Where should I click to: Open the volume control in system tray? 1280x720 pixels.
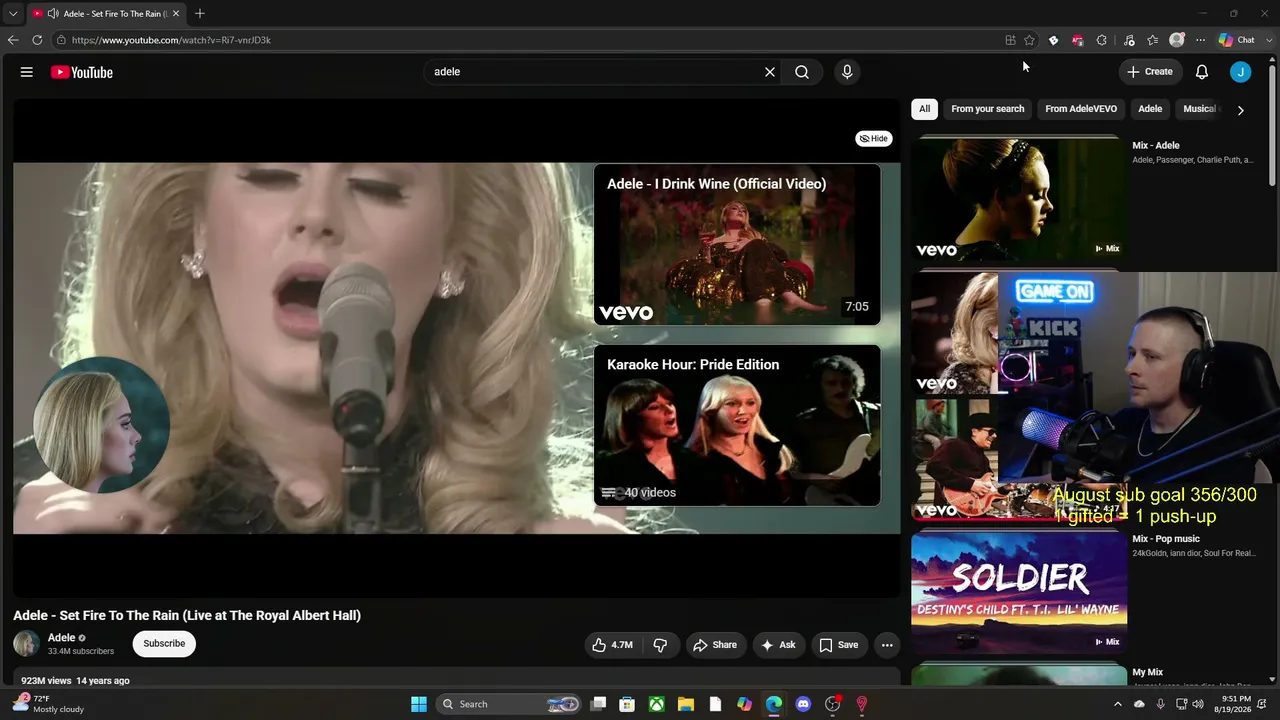[x=1198, y=704]
